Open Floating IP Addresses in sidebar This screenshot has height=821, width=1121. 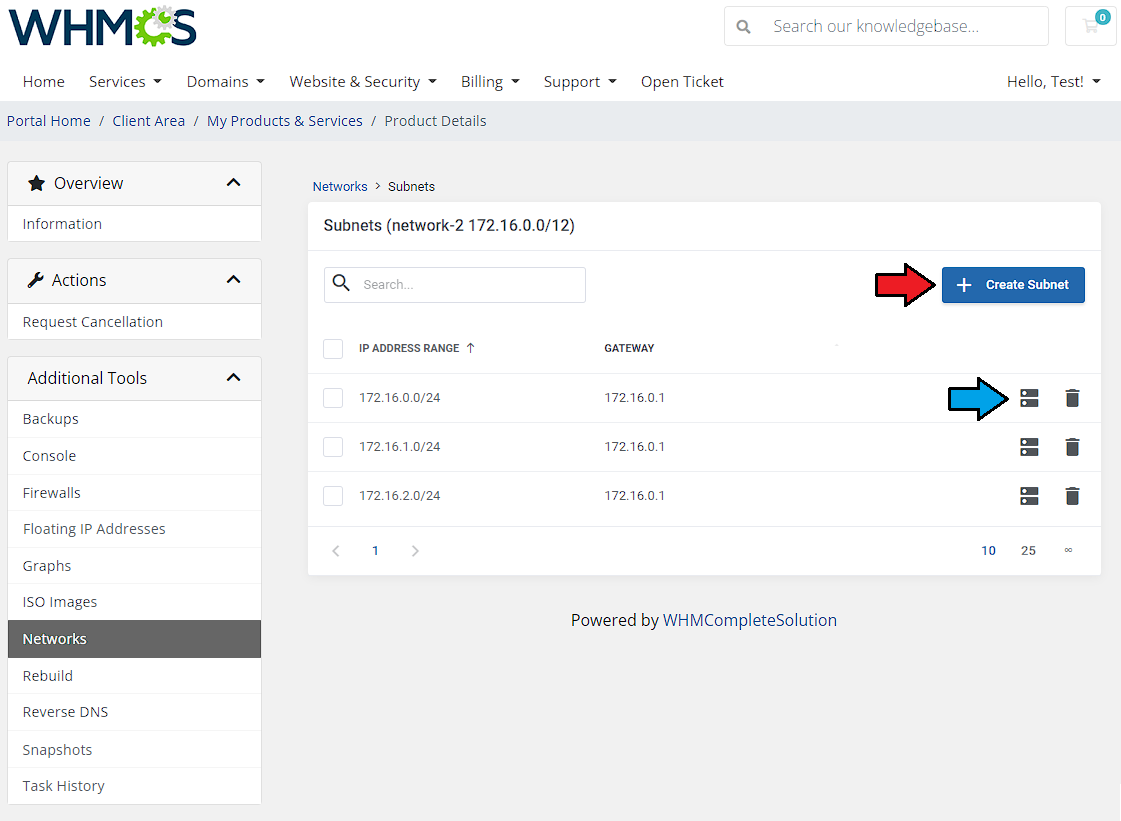coord(134,529)
